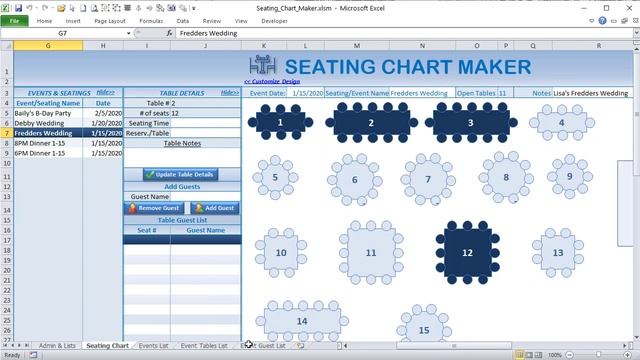640x360 pixels.
Task: Click the Reserv./Table input cell
Action: (205, 133)
